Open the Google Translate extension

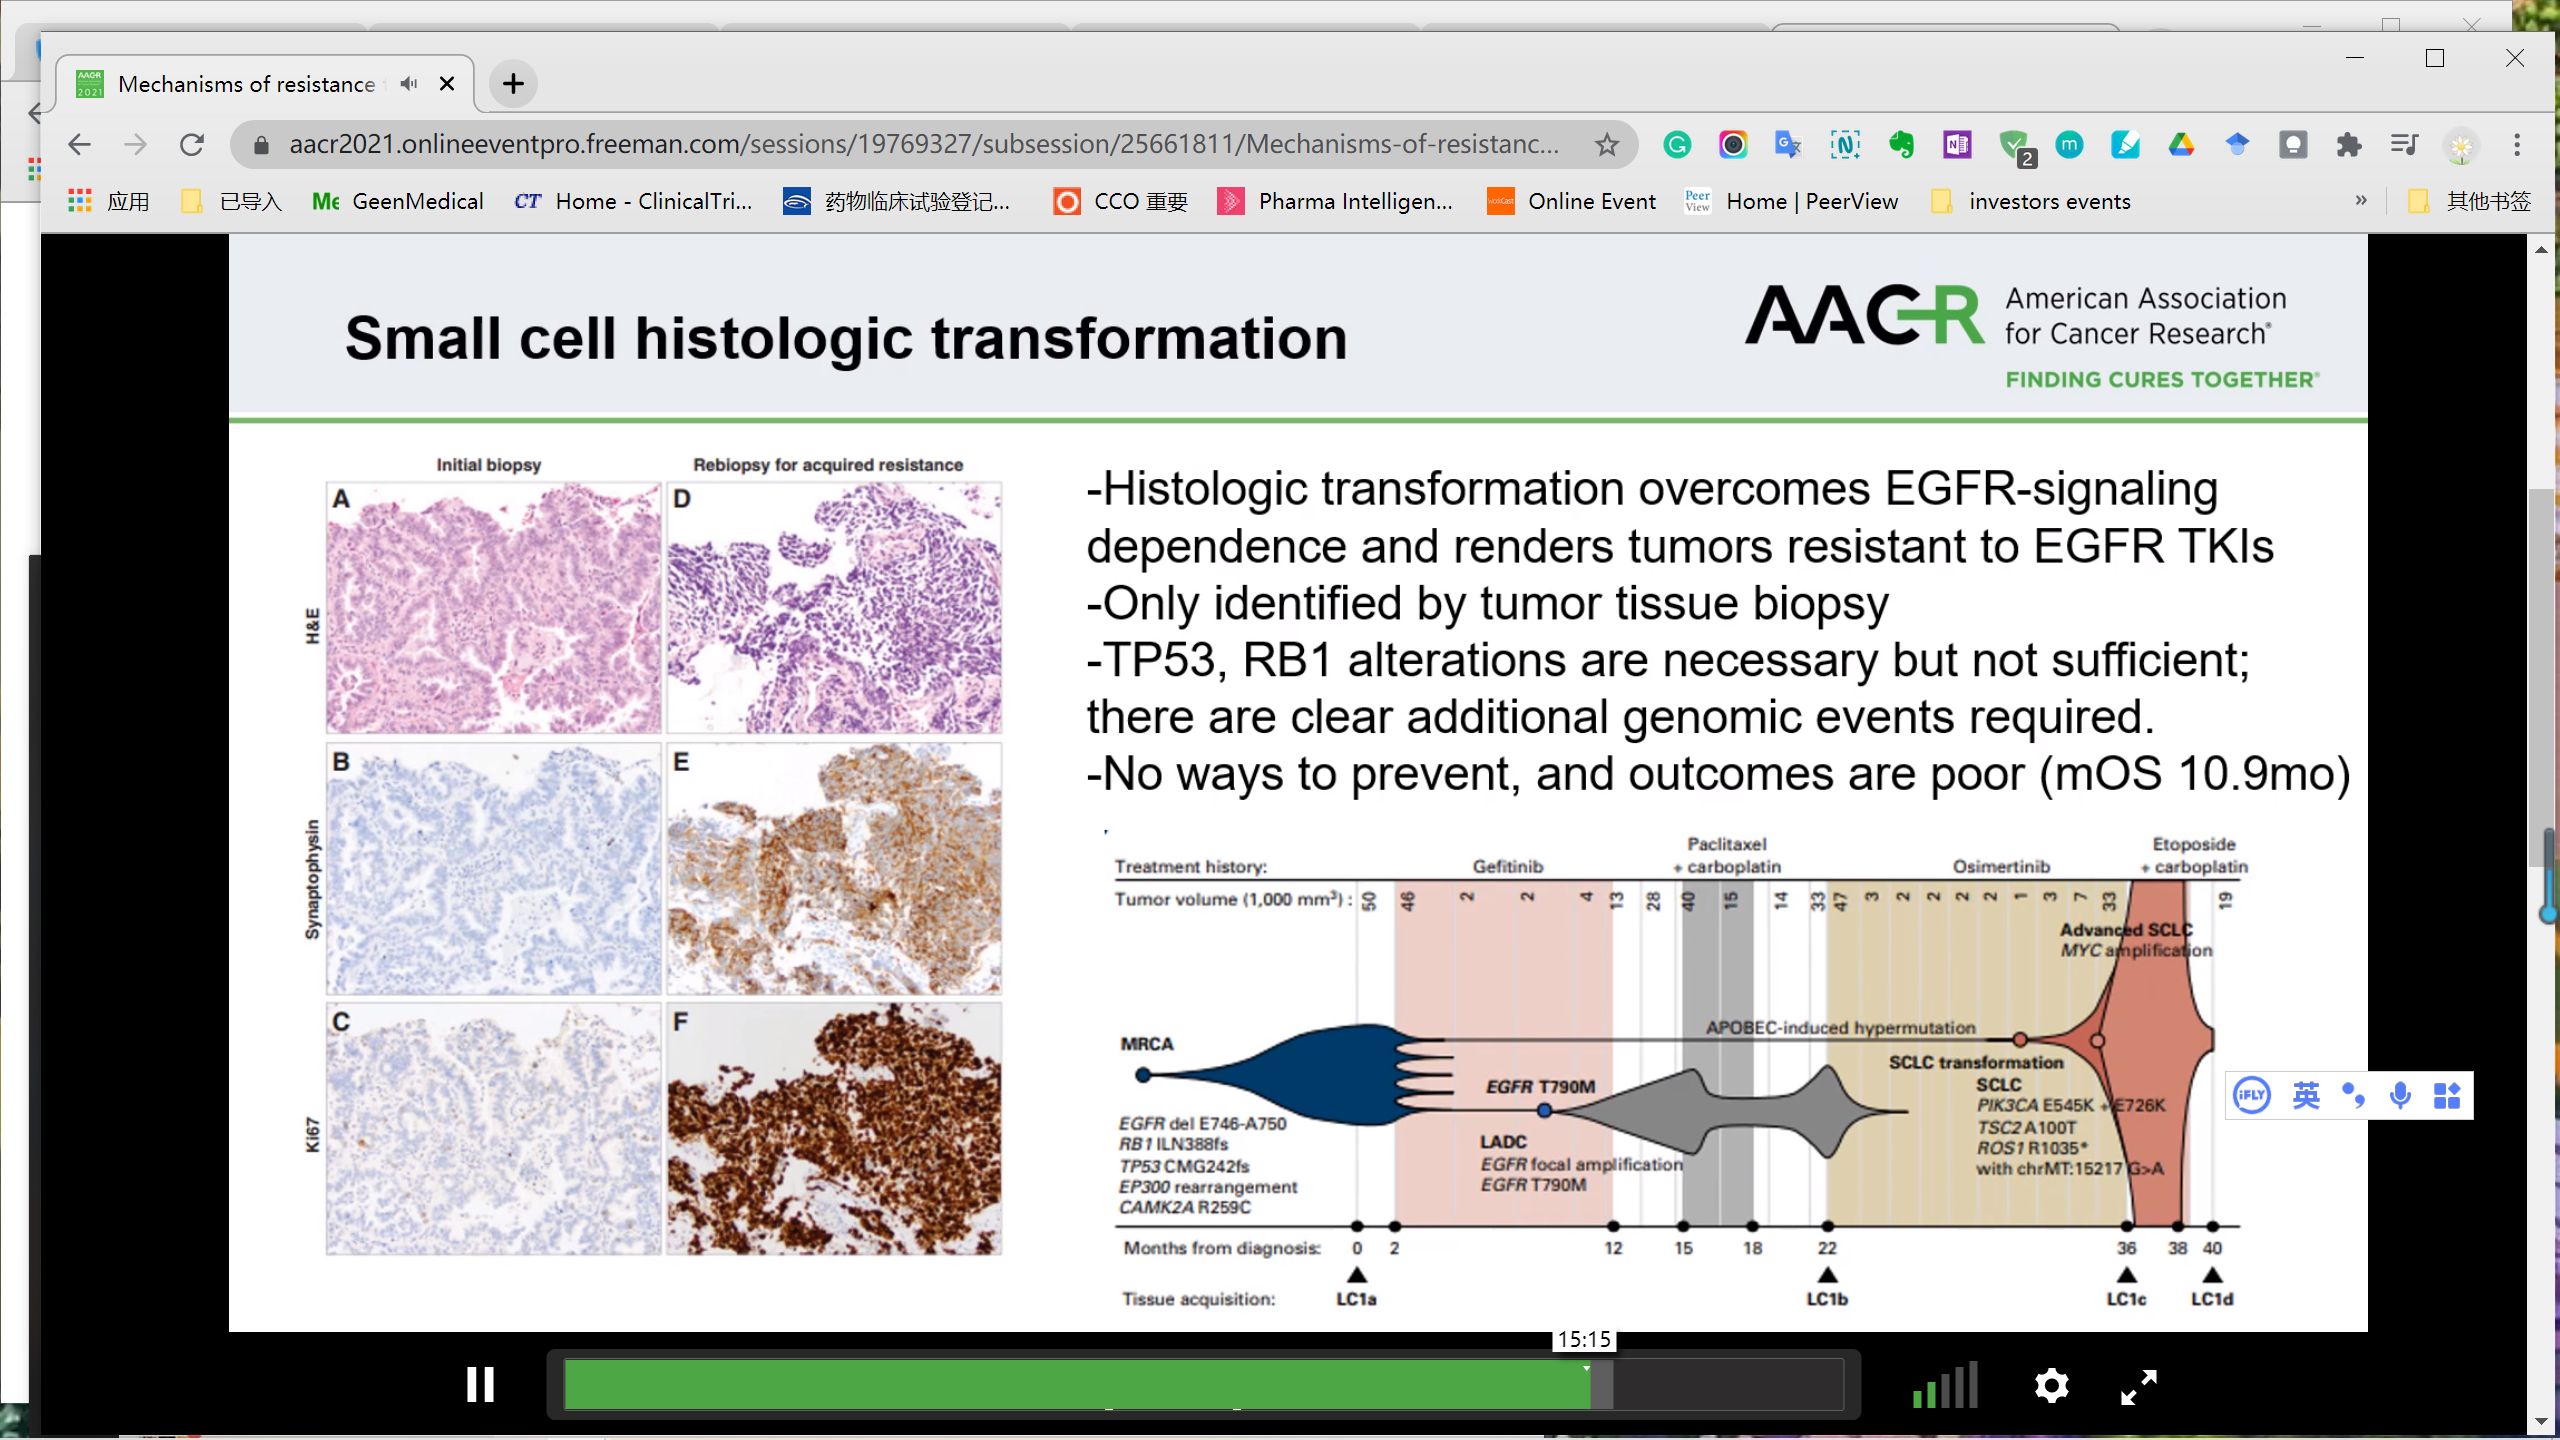(1788, 145)
